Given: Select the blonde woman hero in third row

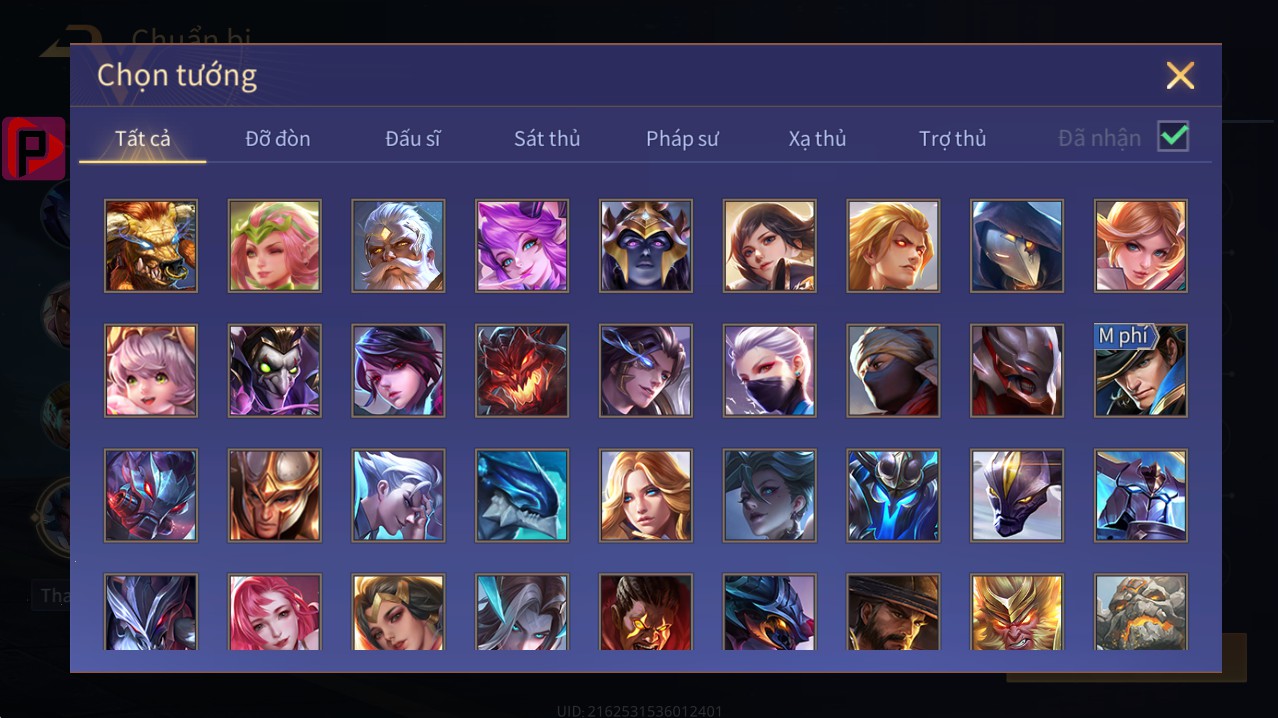Looking at the screenshot, I should pos(646,496).
